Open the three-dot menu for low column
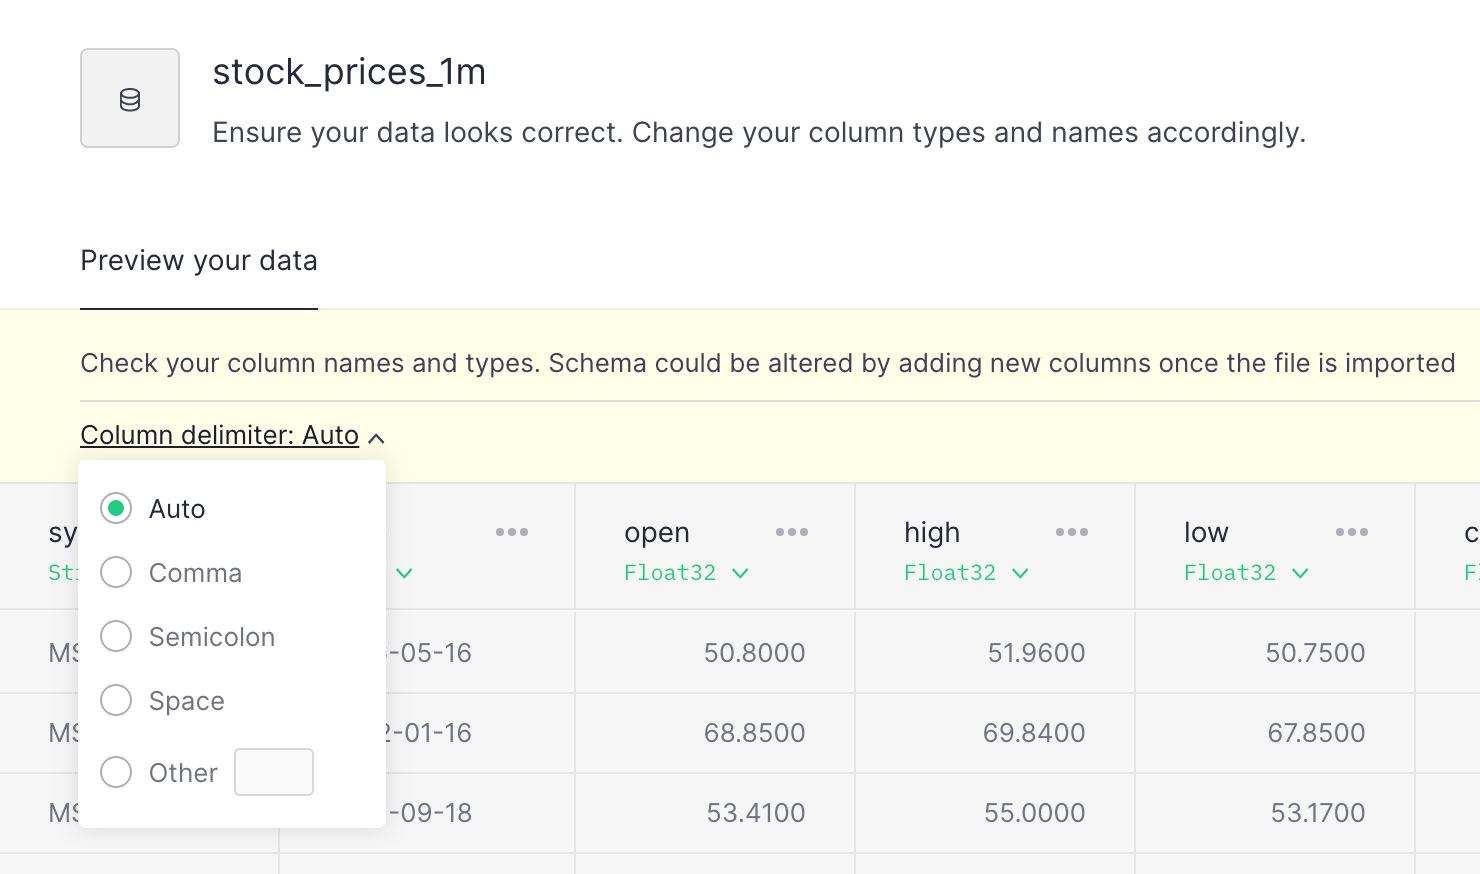Viewport: 1480px width, 874px height. pyautogui.click(x=1351, y=532)
